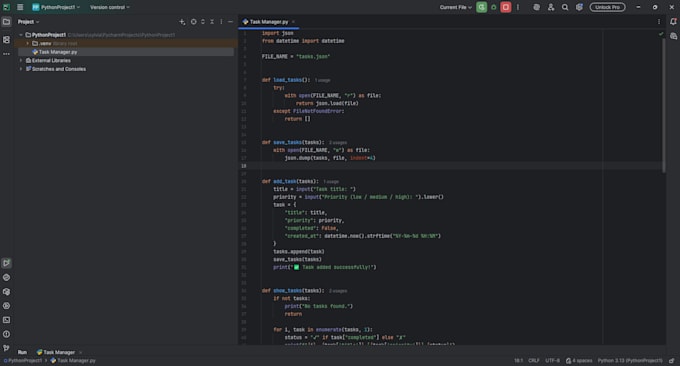
Task: Open the Structure tool window sidebar icon
Action: 6,39
